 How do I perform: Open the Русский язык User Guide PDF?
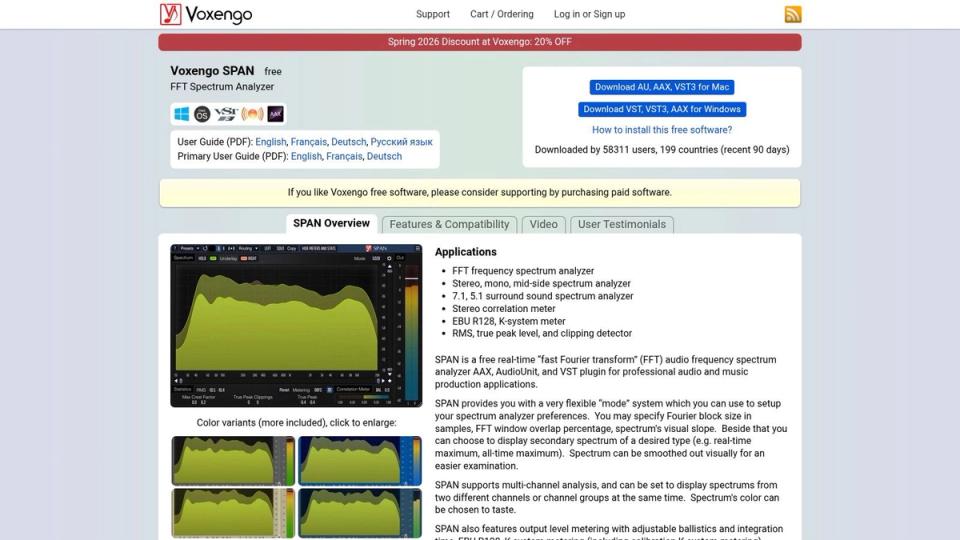click(401, 141)
